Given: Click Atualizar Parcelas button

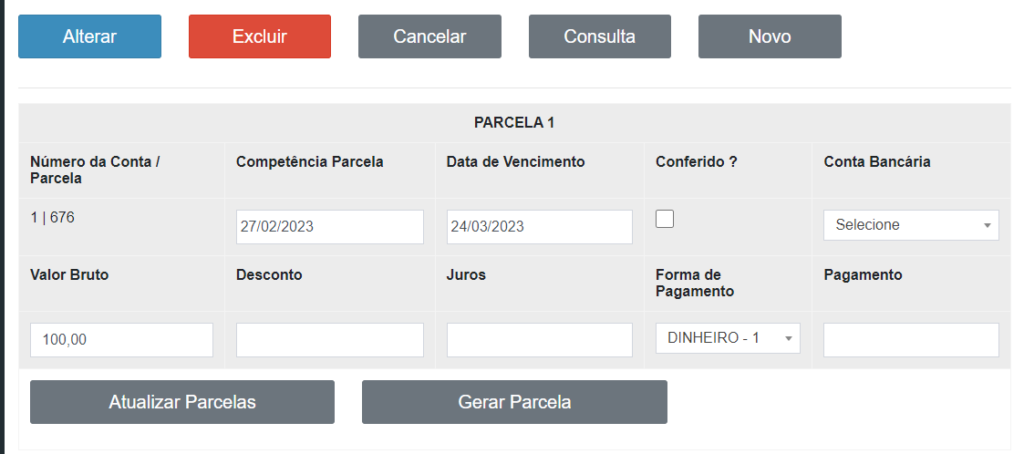Looking at the screenshot, I should coord(182,402).
